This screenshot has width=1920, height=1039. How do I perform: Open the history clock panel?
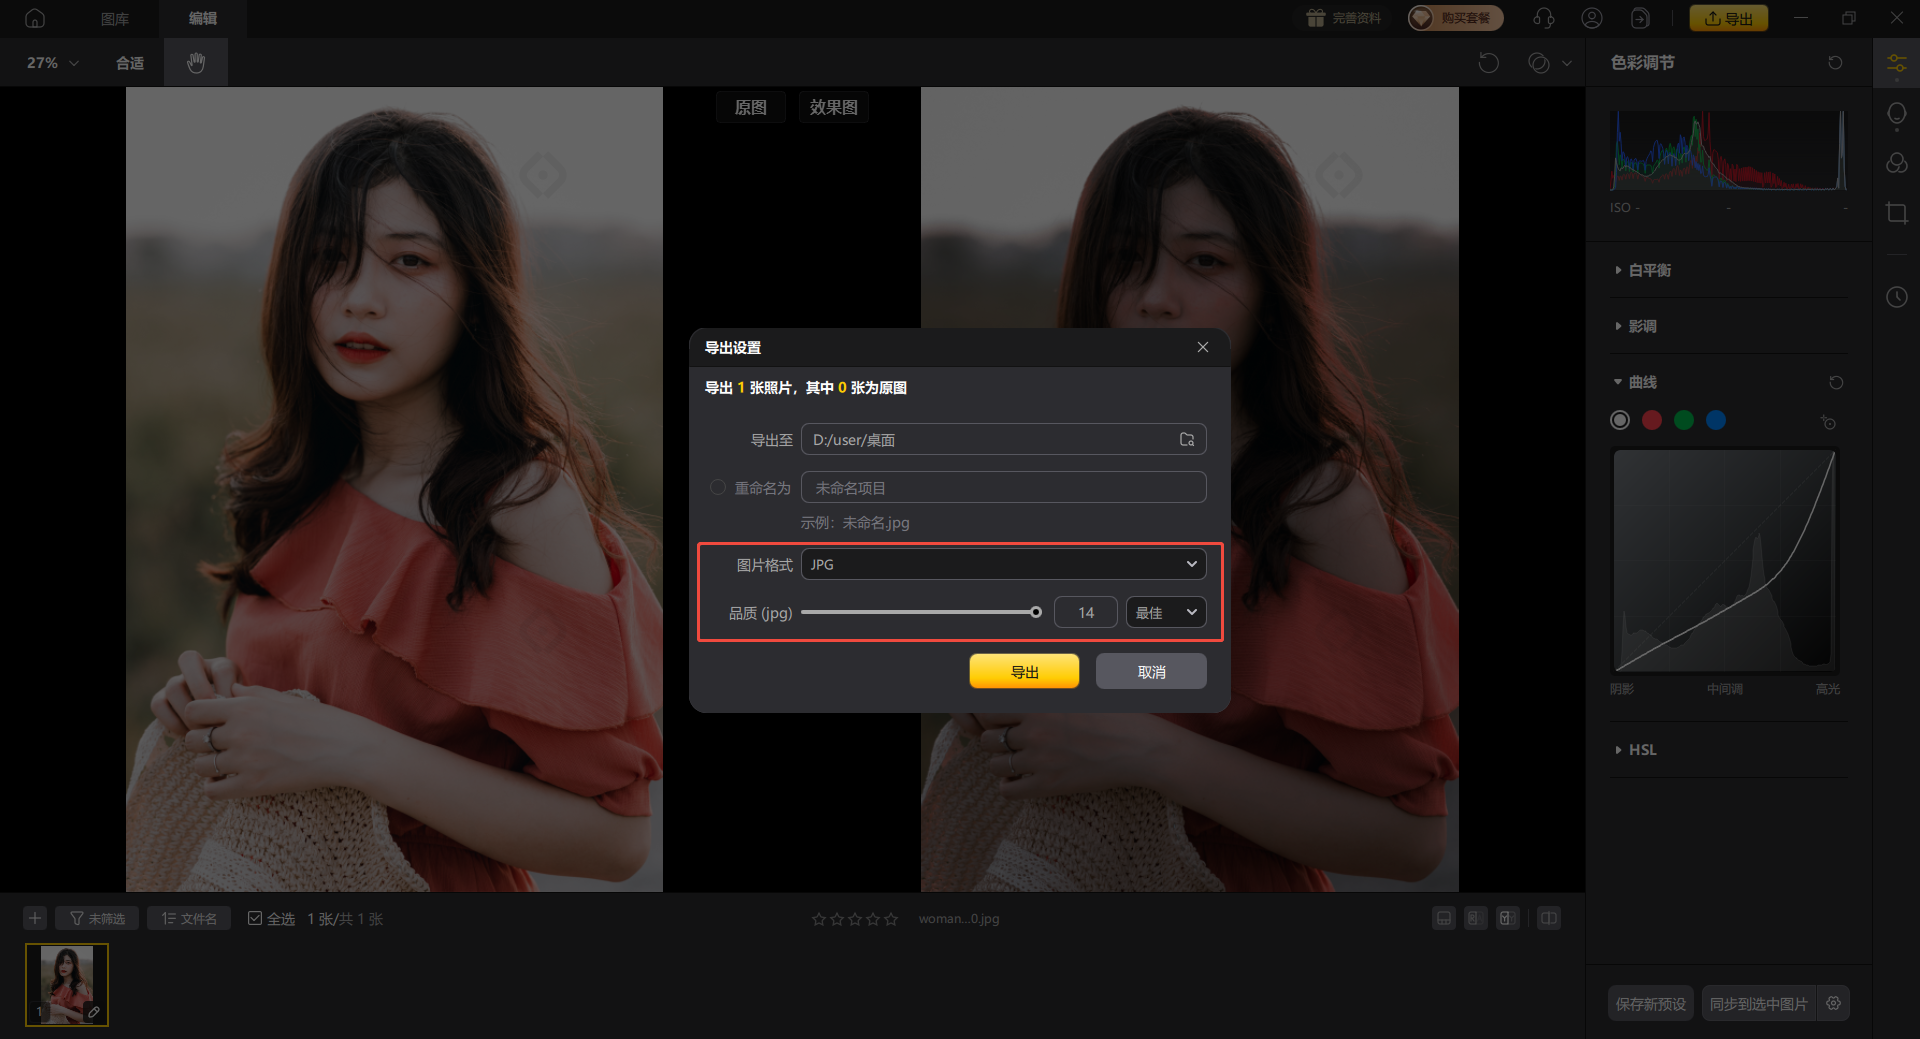pos(1896,297)
